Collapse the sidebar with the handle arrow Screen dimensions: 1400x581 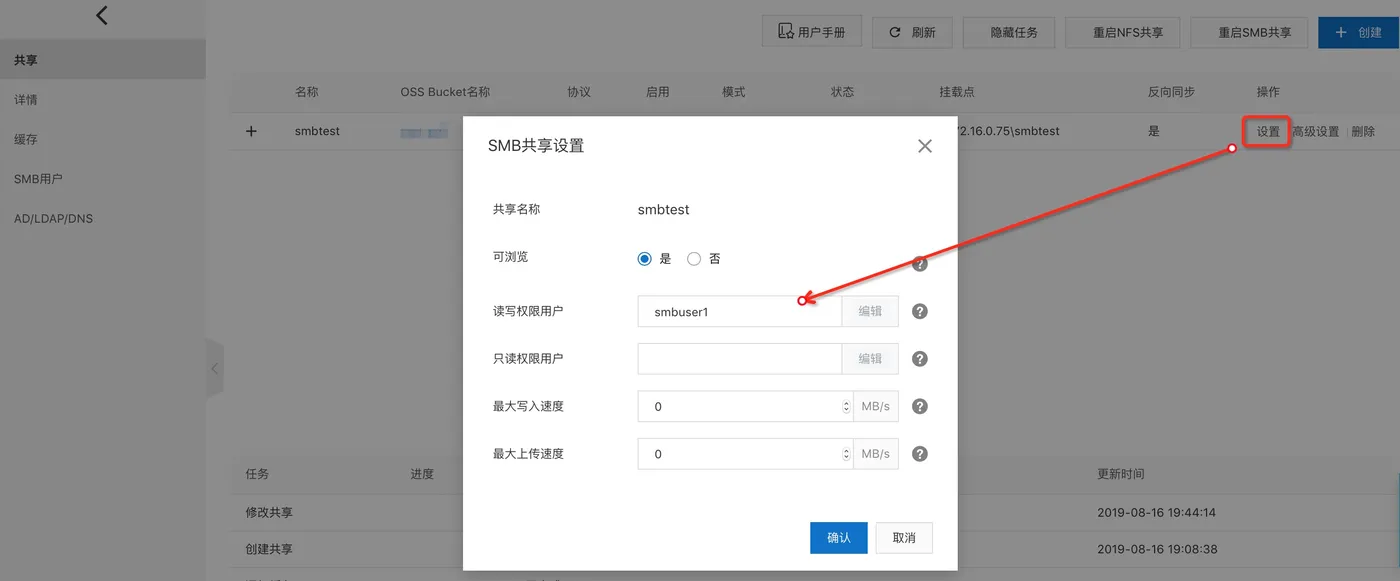click(214, 367)
